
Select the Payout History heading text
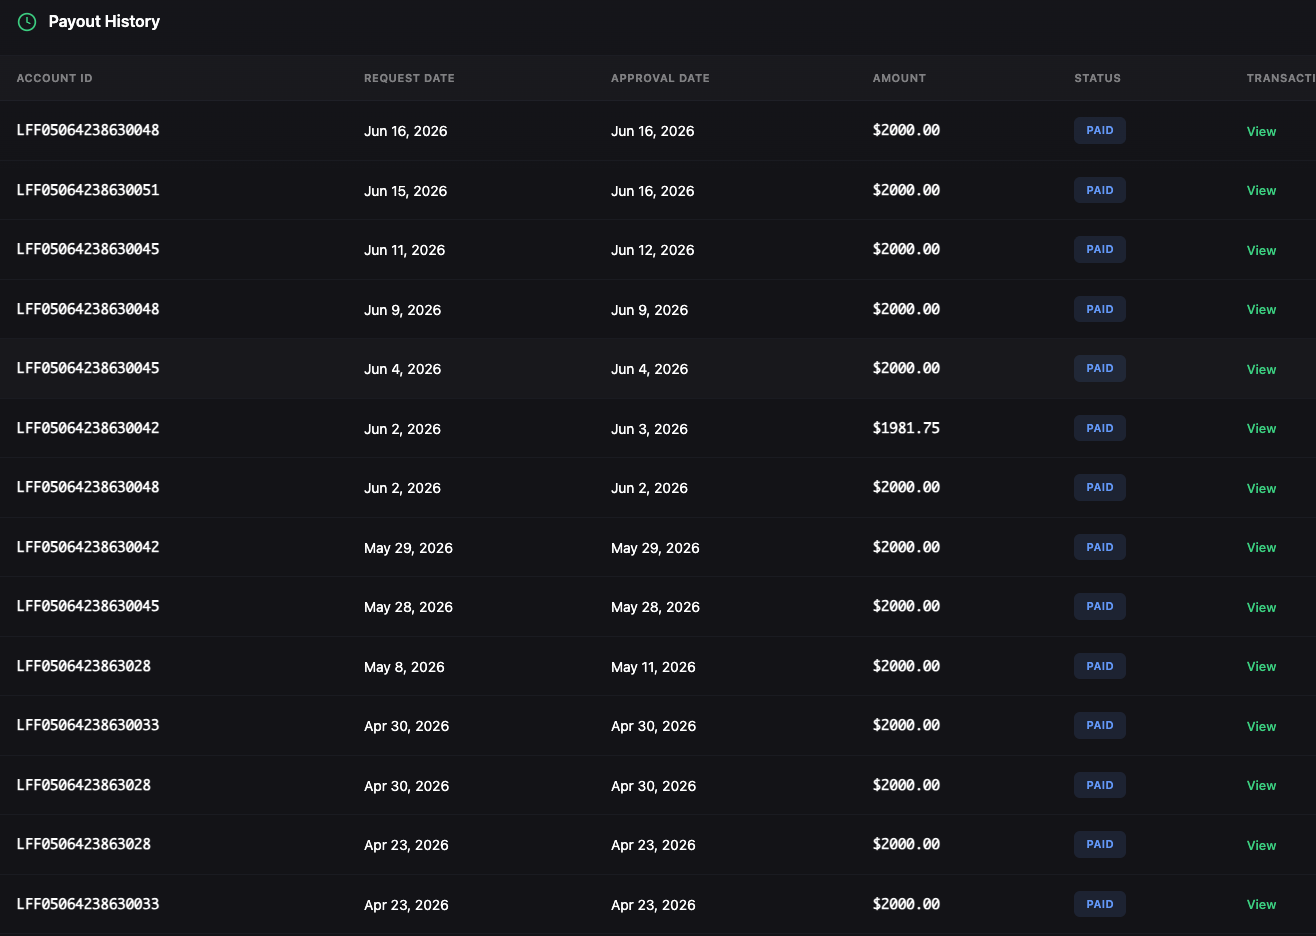point(104,21)
